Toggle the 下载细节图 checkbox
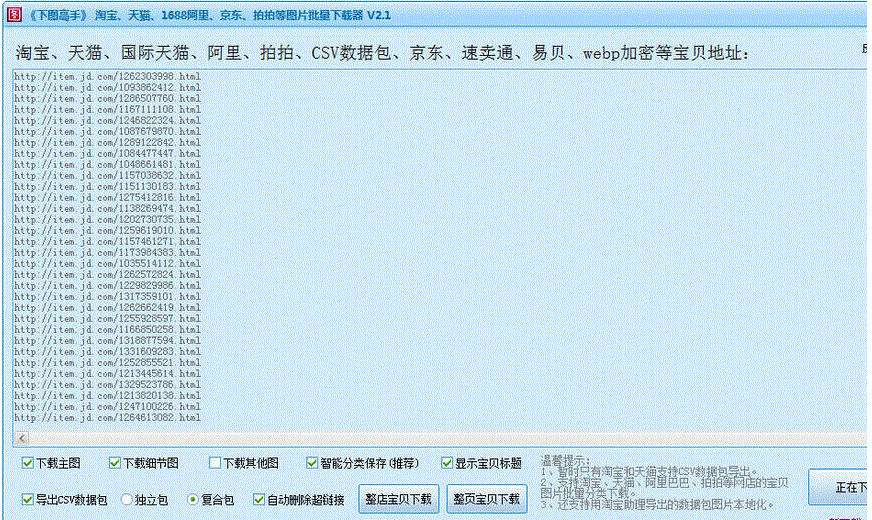Image resolution: width=872 pixels, height=520 pixels. [115, 463]
